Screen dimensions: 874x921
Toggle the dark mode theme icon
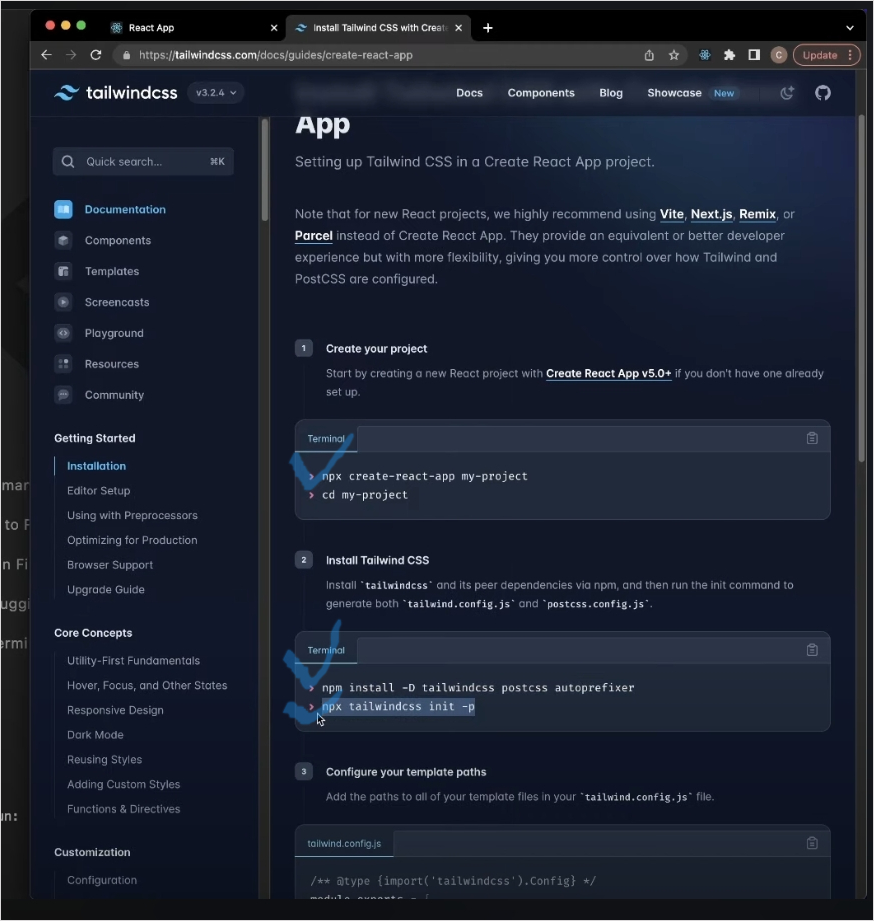tap(787, 93)
